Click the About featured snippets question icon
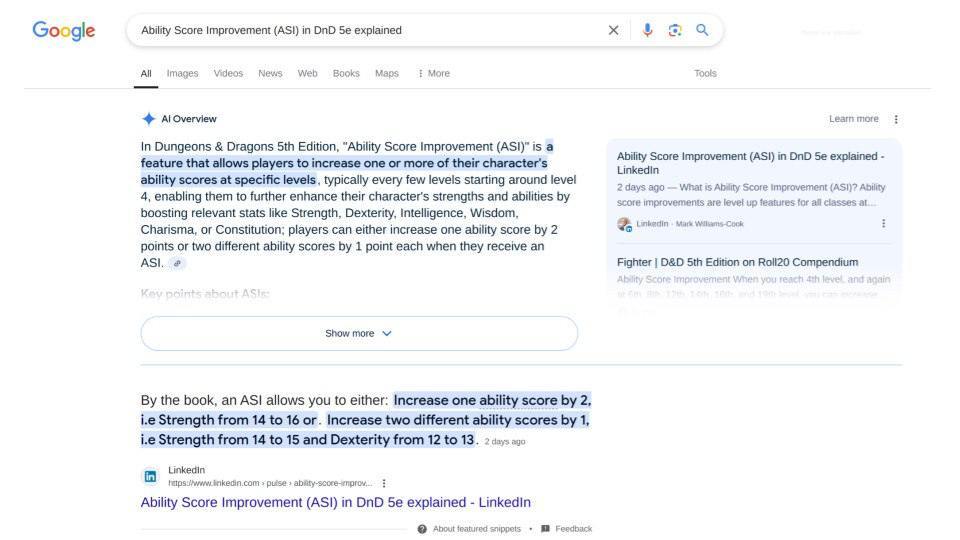This screenshot has width=960, height=540. pos(422,529)
